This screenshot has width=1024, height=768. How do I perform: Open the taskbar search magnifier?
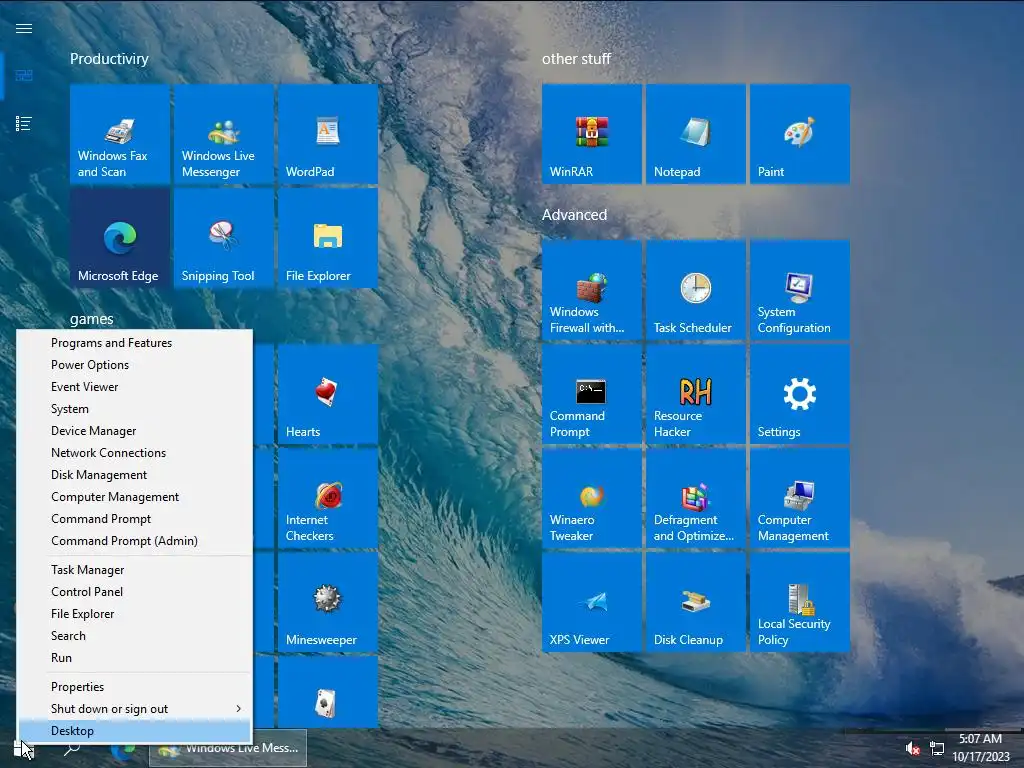72,748
